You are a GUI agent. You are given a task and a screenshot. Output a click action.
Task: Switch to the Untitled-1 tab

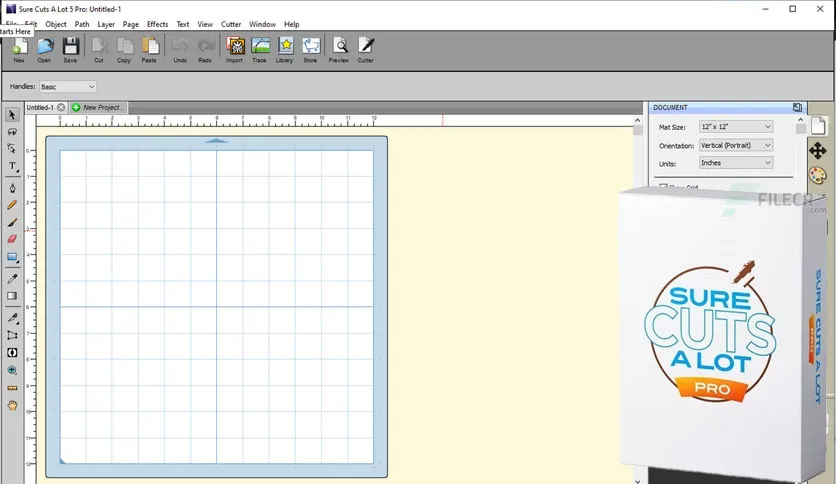pos(40,107)
